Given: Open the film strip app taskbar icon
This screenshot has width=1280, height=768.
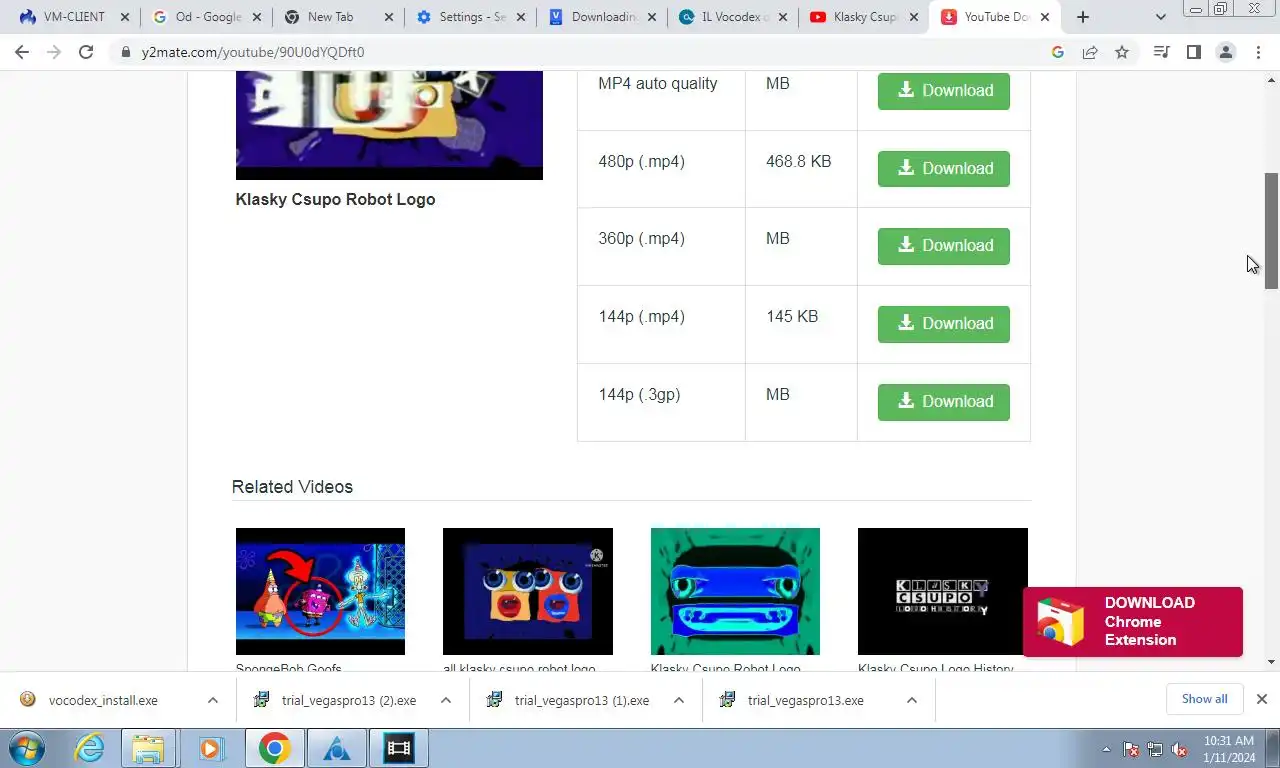Looking at the screenshot, I should click(399, 748).
